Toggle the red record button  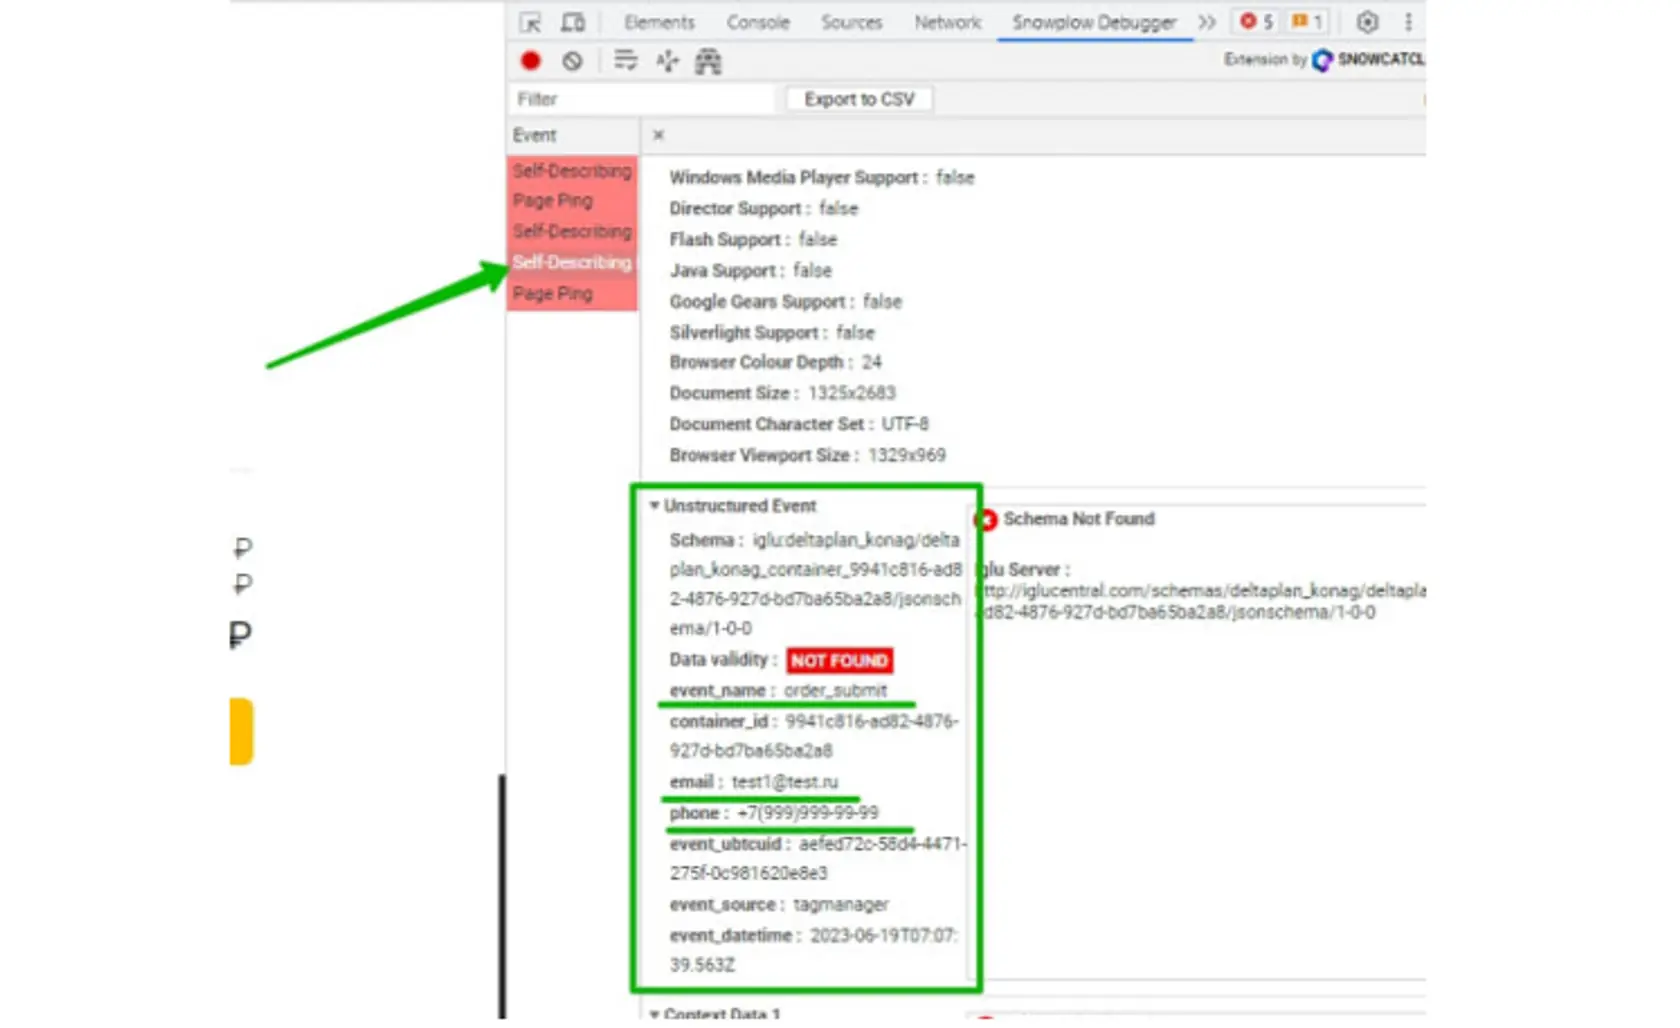(x=531, y=61)
